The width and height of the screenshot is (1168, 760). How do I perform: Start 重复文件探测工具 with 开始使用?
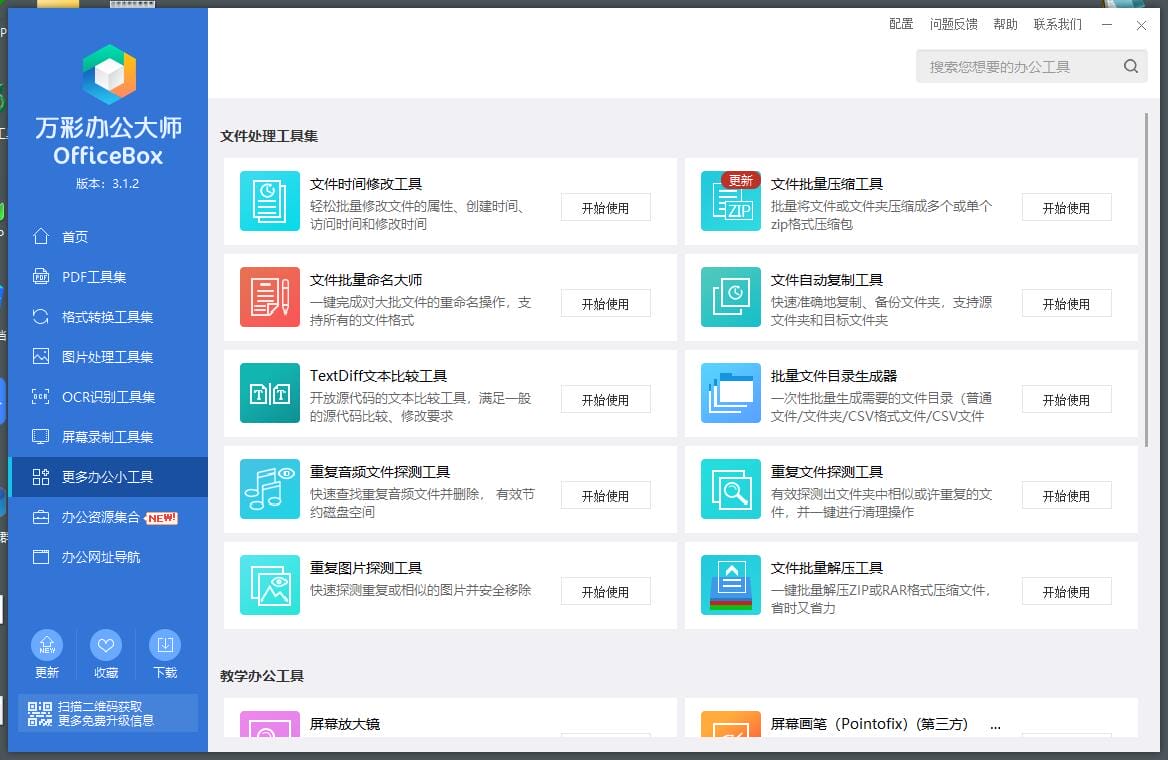coord(1066,496)
